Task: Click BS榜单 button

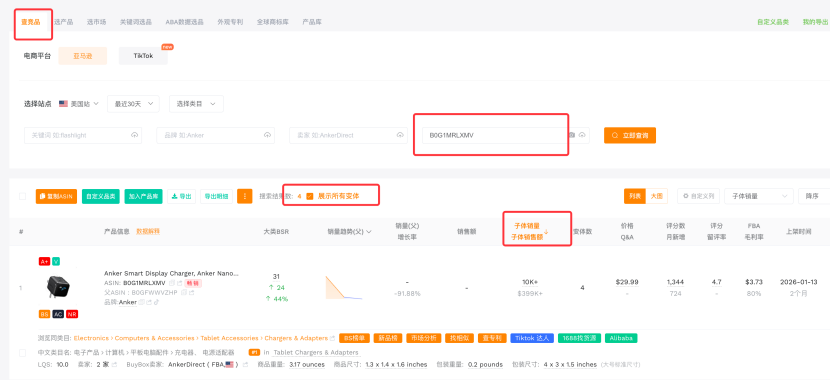Action: point(354,338)
